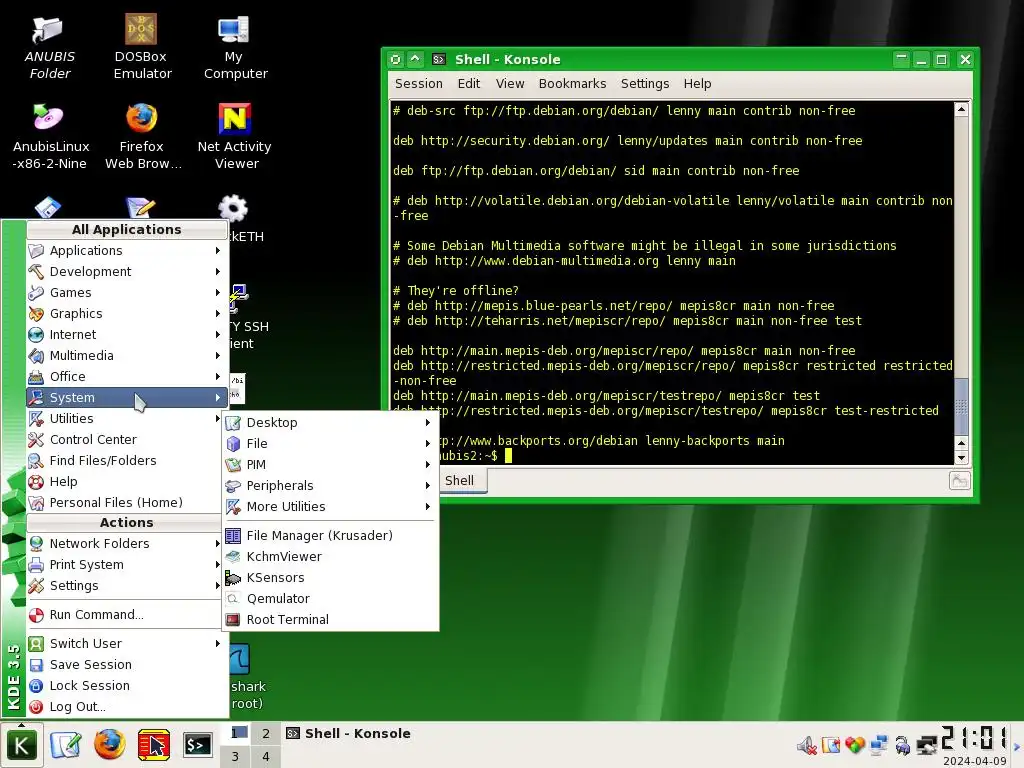
Task: Open the AnubisLinux-x86-2-Nine disc icon
Action: (x=50, y=136)
